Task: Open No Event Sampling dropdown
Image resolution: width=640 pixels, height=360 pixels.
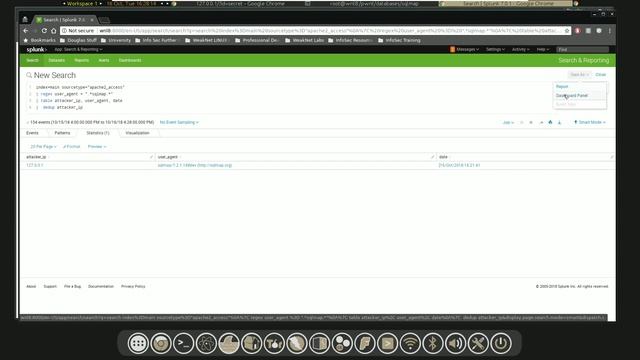Action: click(x=179, y=122)
